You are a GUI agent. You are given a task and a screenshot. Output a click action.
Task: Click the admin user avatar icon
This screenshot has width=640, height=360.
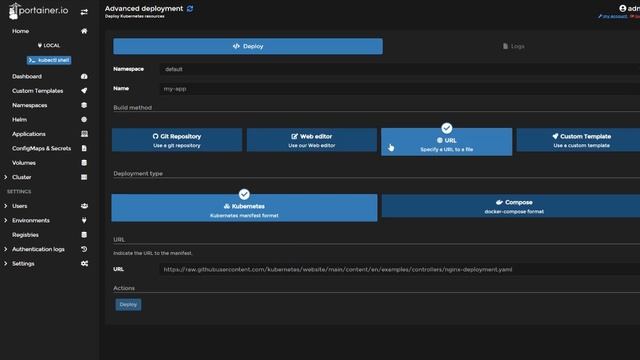(622, 8)
